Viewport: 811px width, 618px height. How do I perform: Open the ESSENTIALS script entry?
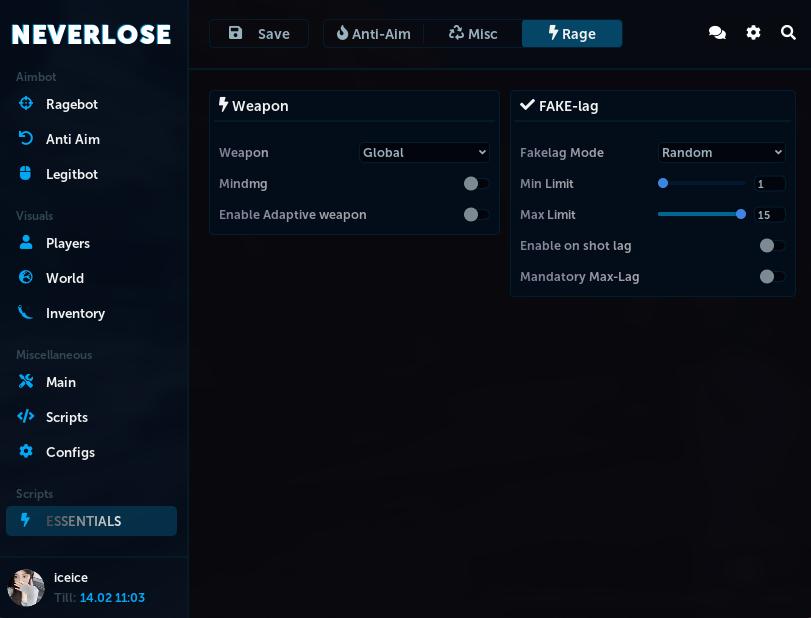point(91,521)
